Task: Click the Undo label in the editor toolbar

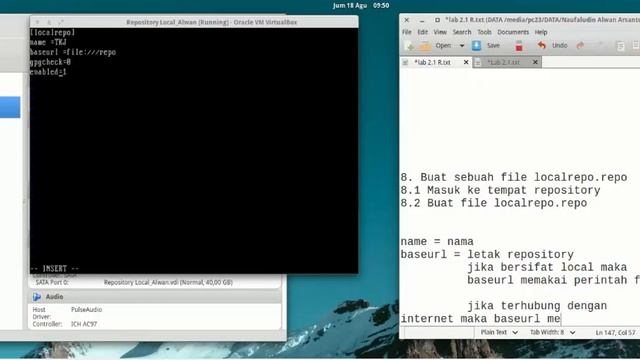Action: click(560, 46)
